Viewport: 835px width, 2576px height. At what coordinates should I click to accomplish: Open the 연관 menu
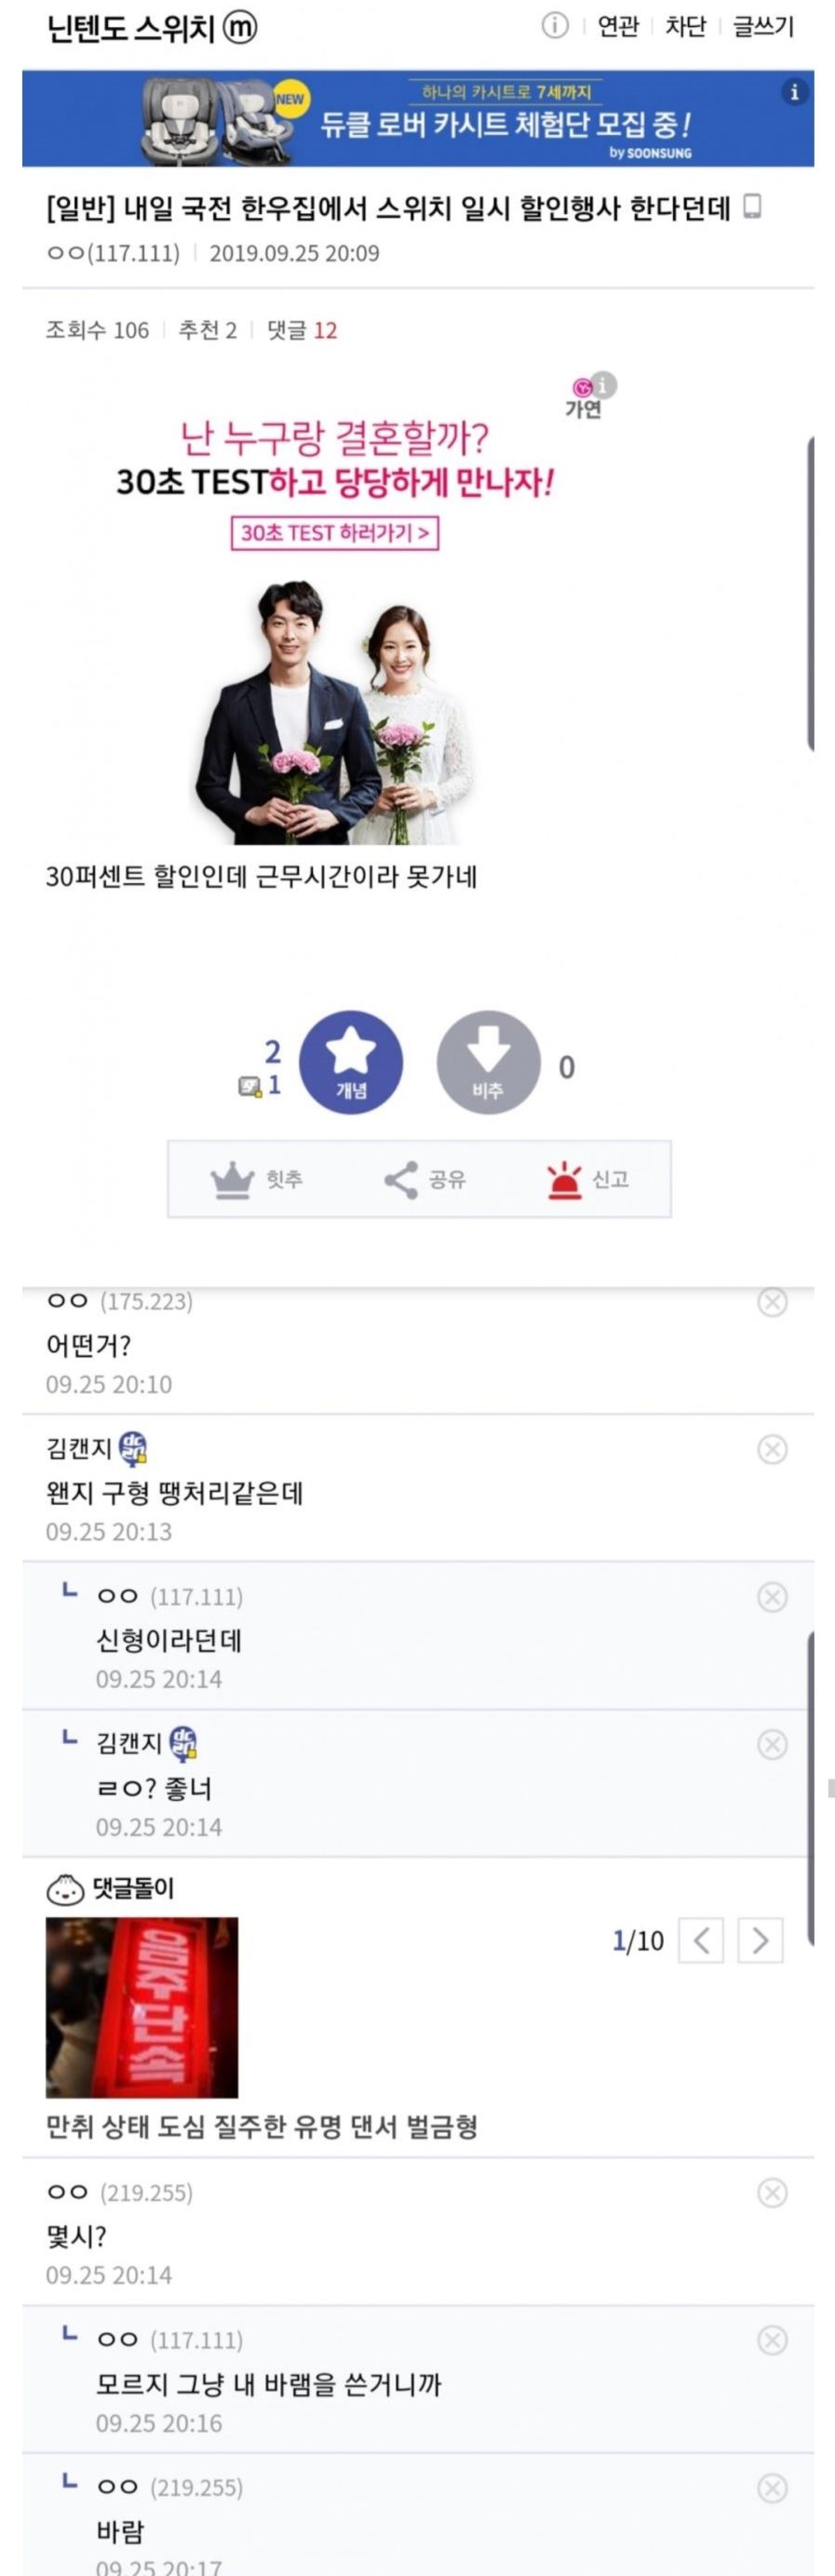(618, 27)
